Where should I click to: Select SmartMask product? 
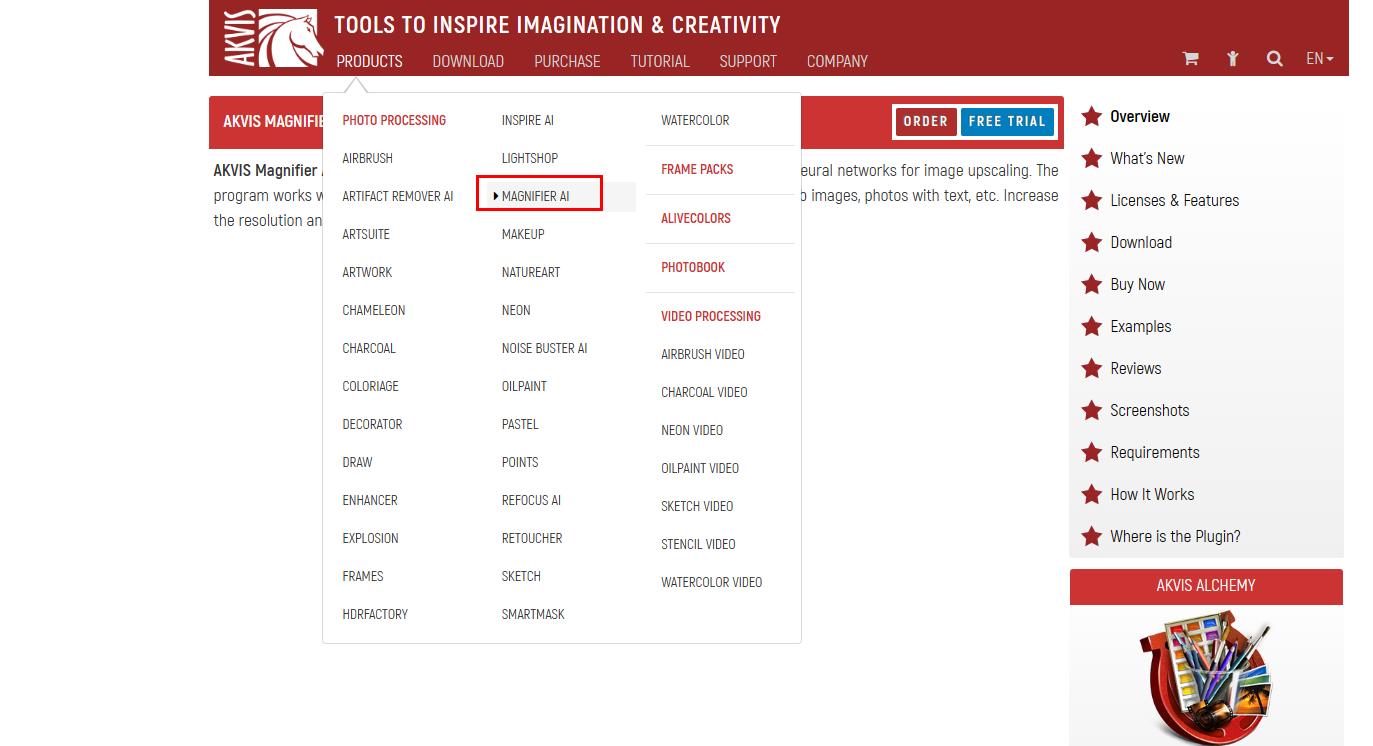pos(533,614)
